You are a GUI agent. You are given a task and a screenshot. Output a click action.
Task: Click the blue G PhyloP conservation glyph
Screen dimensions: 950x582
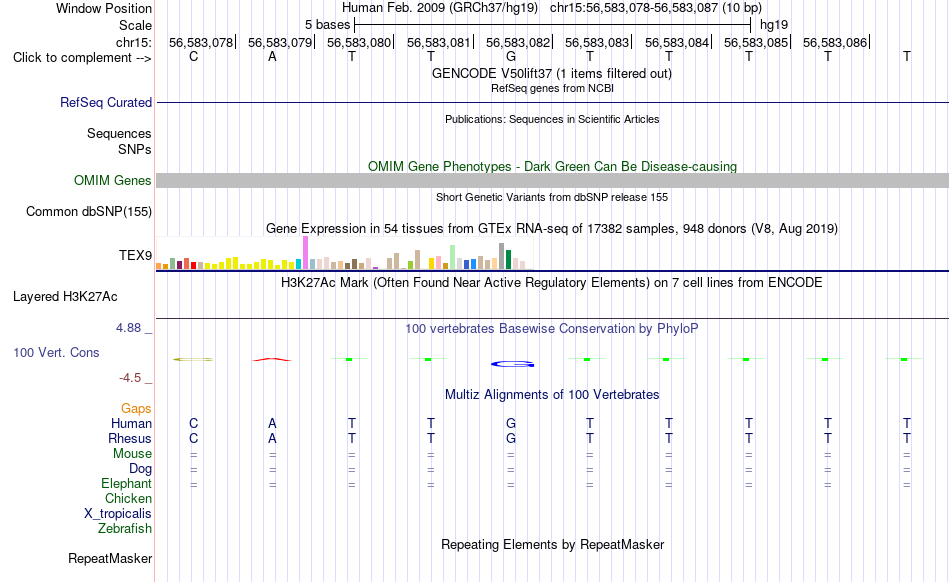pyautogui.click(x=512, y=364)
